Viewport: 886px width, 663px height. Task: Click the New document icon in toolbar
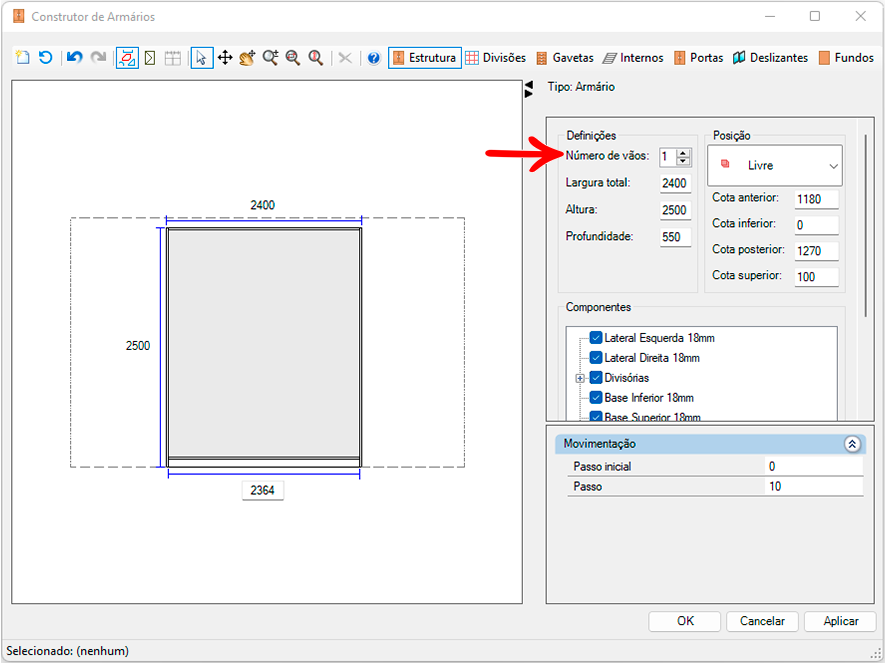[x=23, y=58]
